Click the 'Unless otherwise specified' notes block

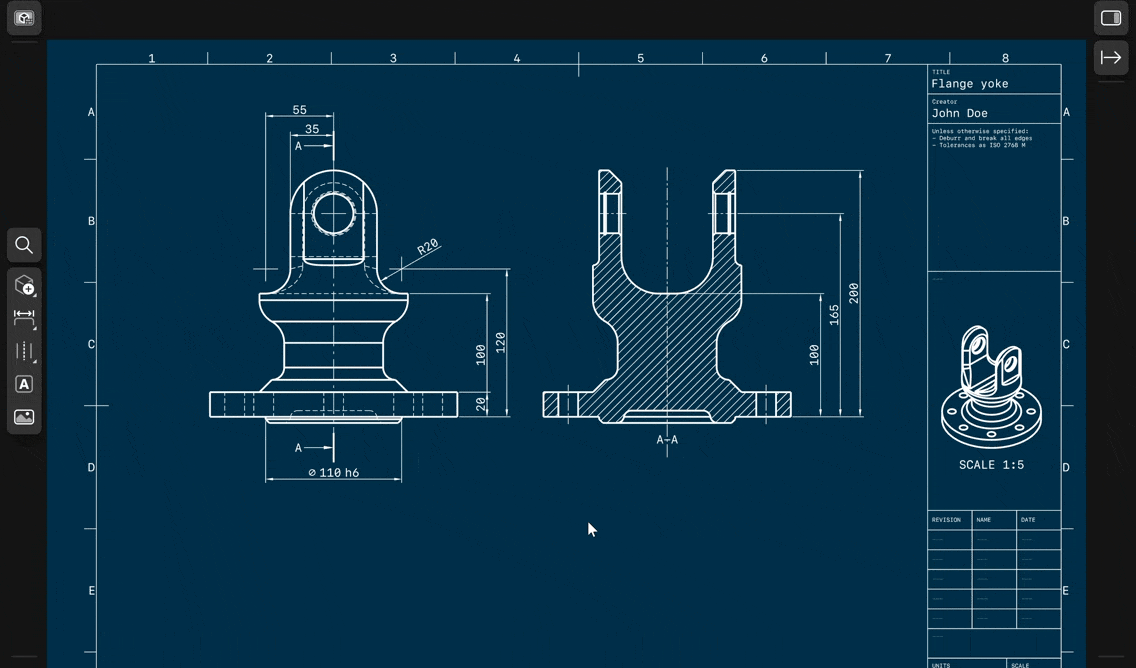[x=982, y=138]
